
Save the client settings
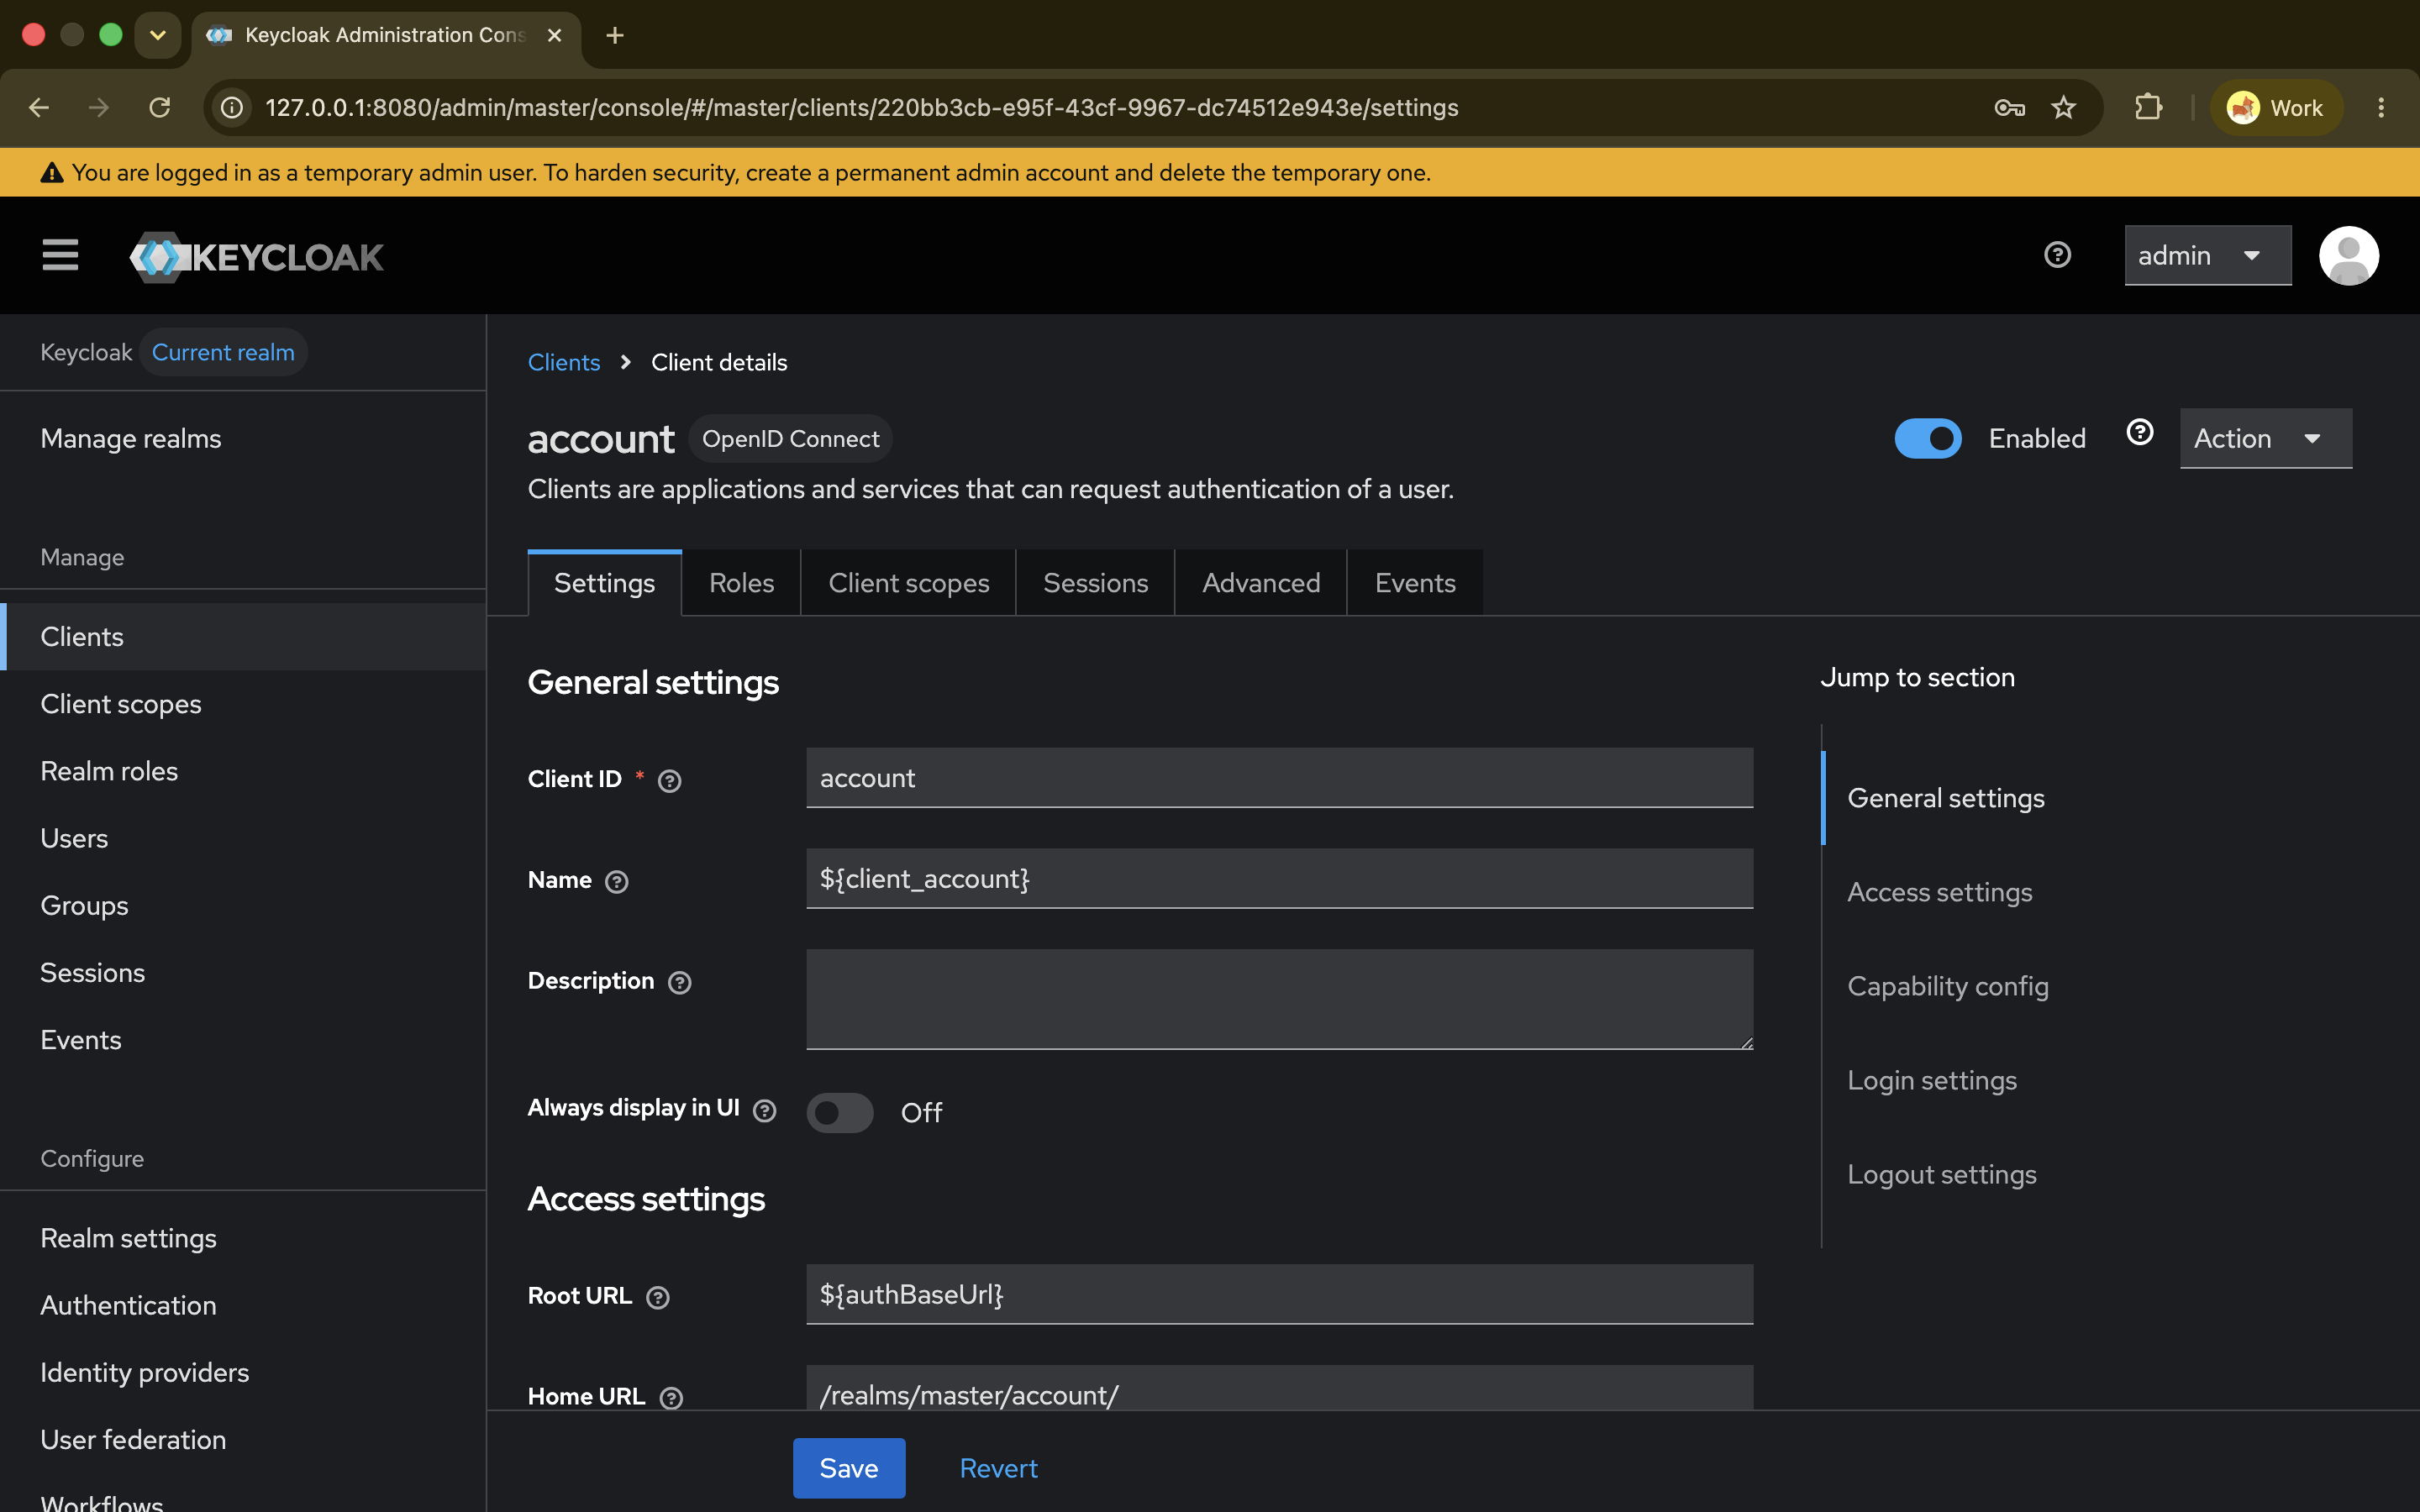tap(849, 1468)
